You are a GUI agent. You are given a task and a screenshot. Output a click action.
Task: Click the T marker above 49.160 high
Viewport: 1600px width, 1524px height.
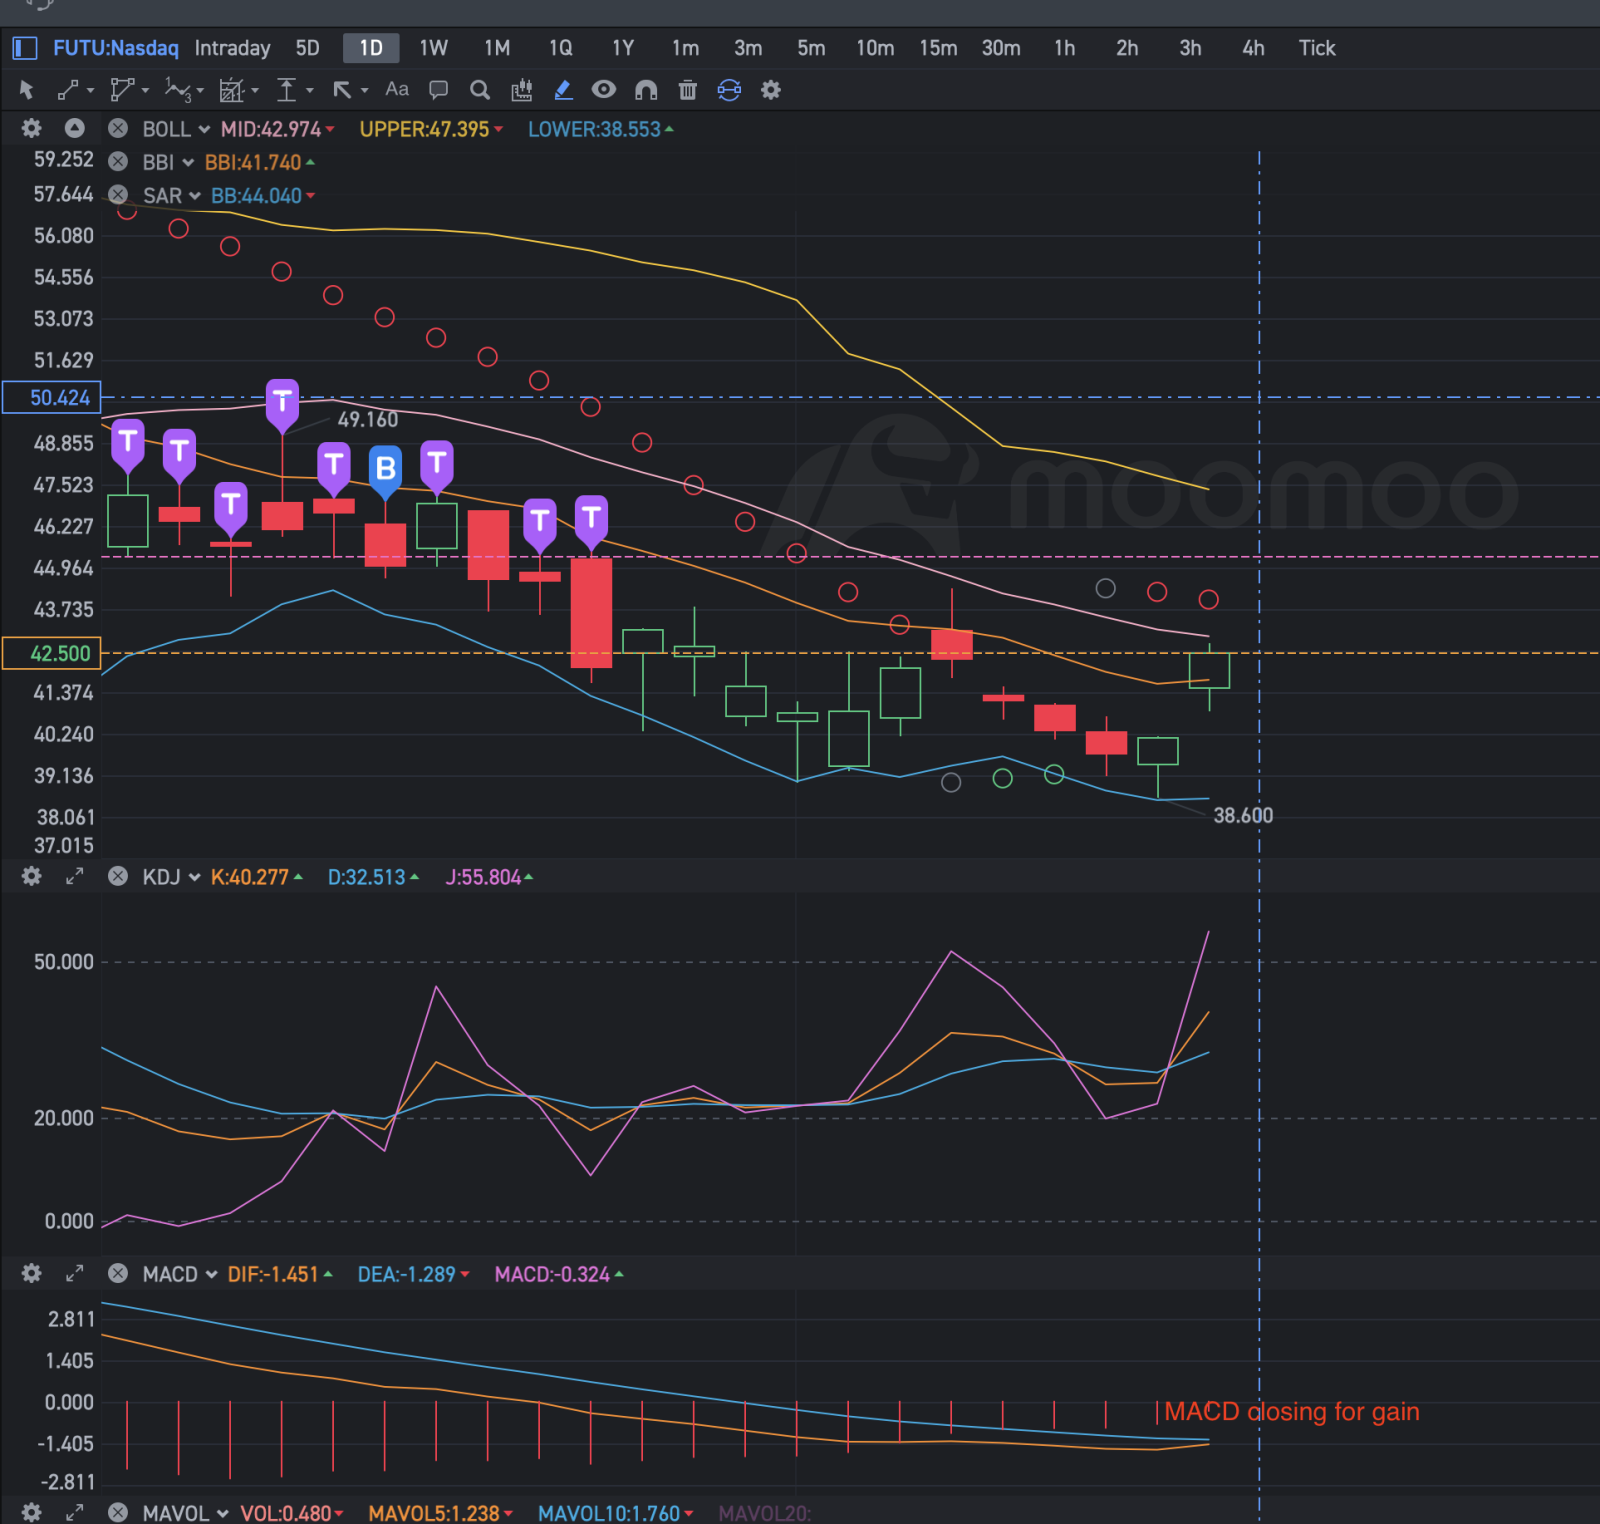click(282, 404)
